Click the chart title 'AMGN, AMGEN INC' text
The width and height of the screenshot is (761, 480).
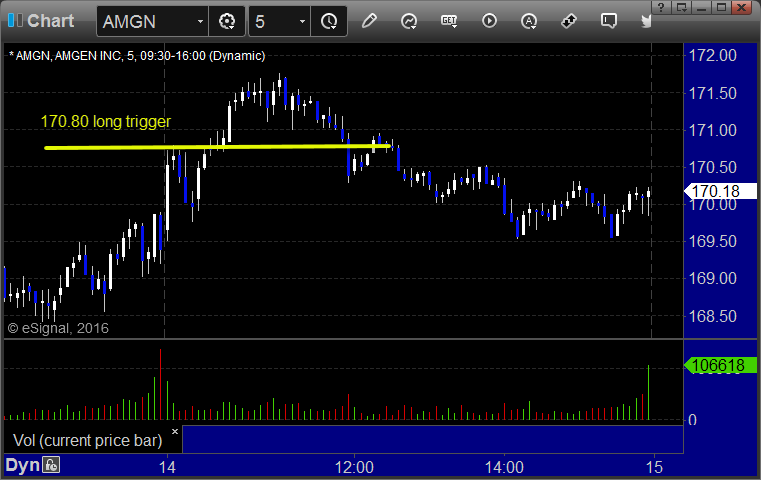click(68, 56)
